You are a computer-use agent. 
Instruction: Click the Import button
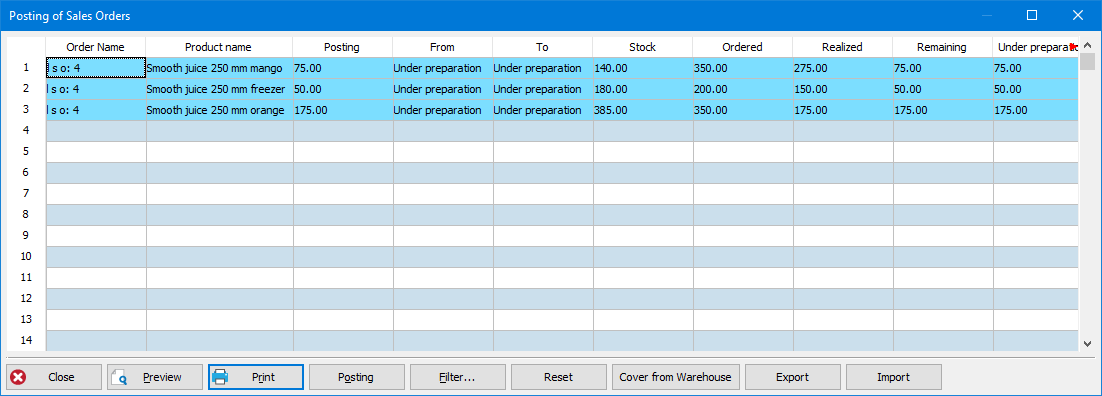[x=893, y=377]
